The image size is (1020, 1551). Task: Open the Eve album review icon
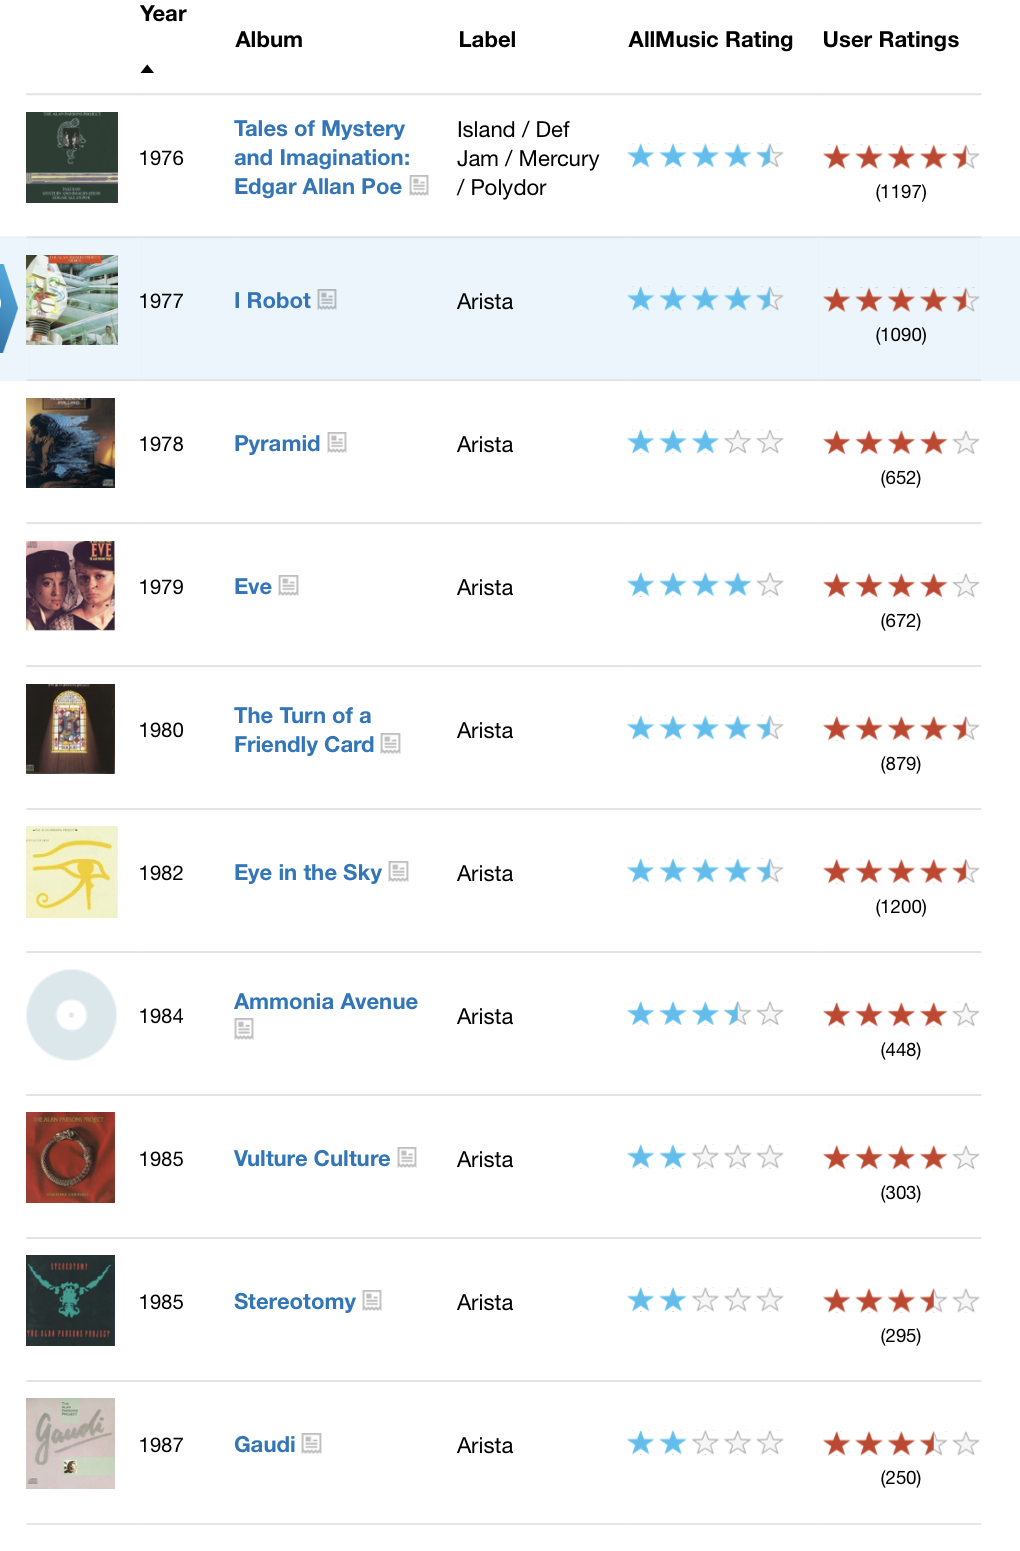(x=289, y=585)
